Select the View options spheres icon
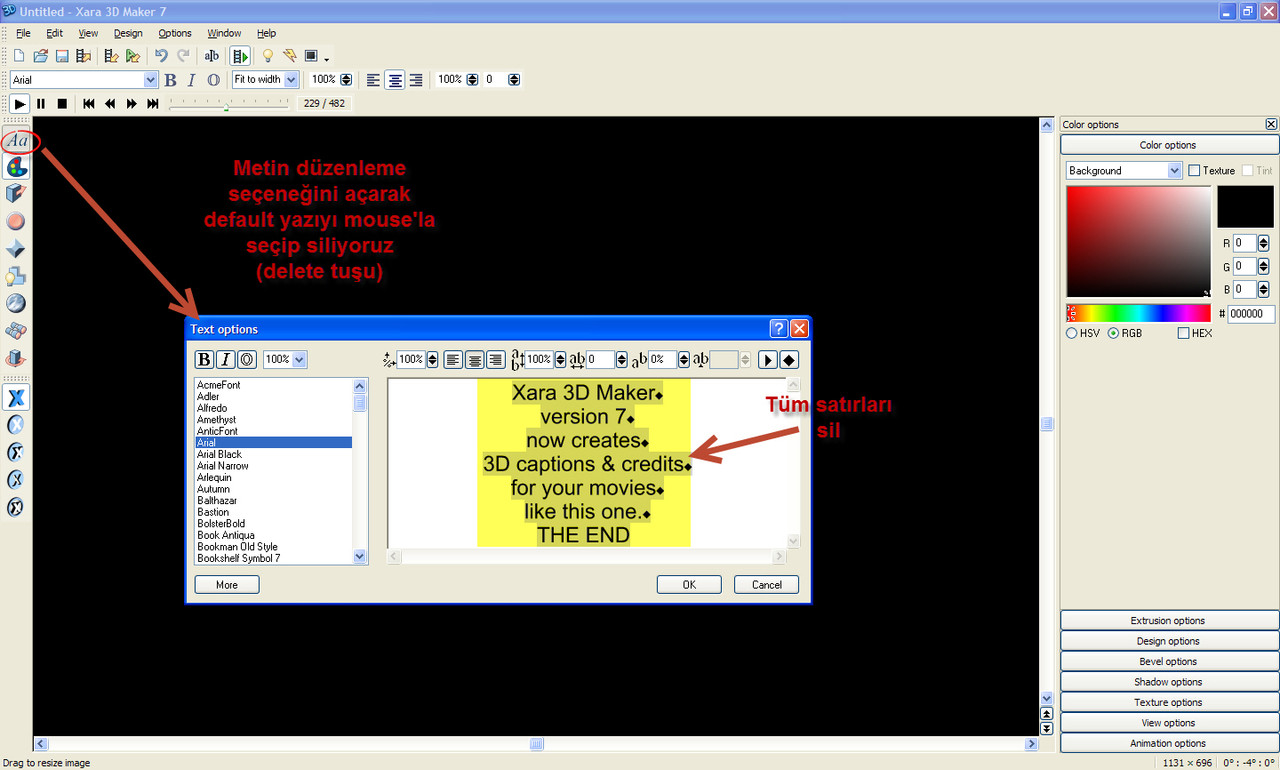Screen dimensions: 1280x770 click(x=16, y=331)
